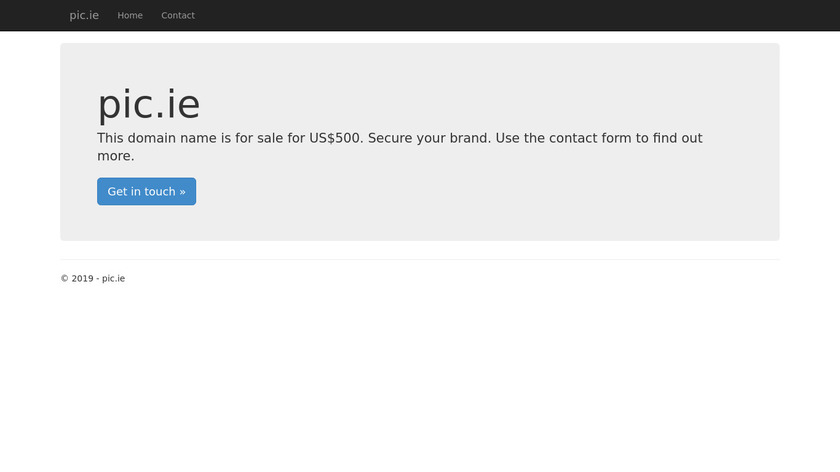Click the © copyright symbol in footer
Viewport: 840px width, 472px height.
point(64,279)
